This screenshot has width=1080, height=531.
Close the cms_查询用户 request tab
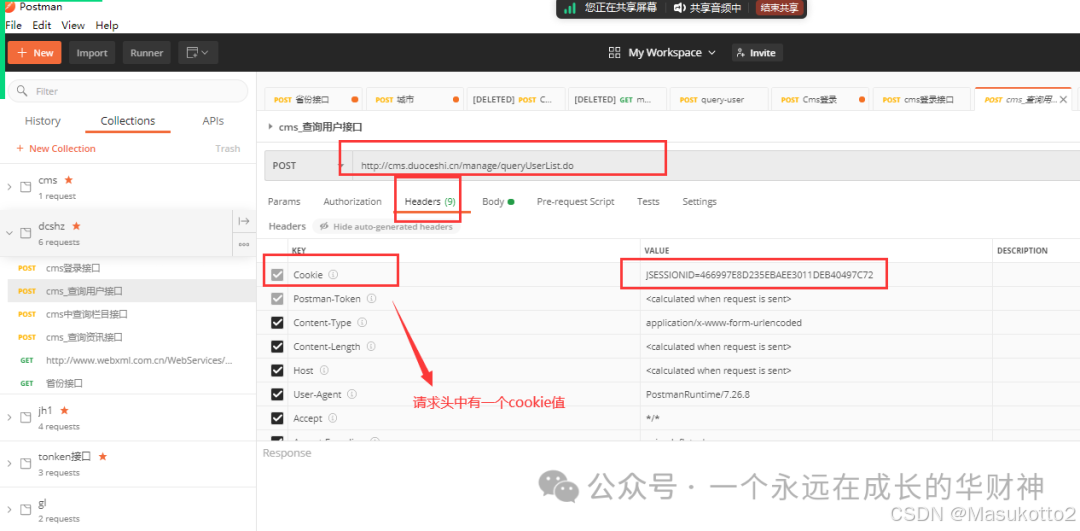tap(1063, 100)
